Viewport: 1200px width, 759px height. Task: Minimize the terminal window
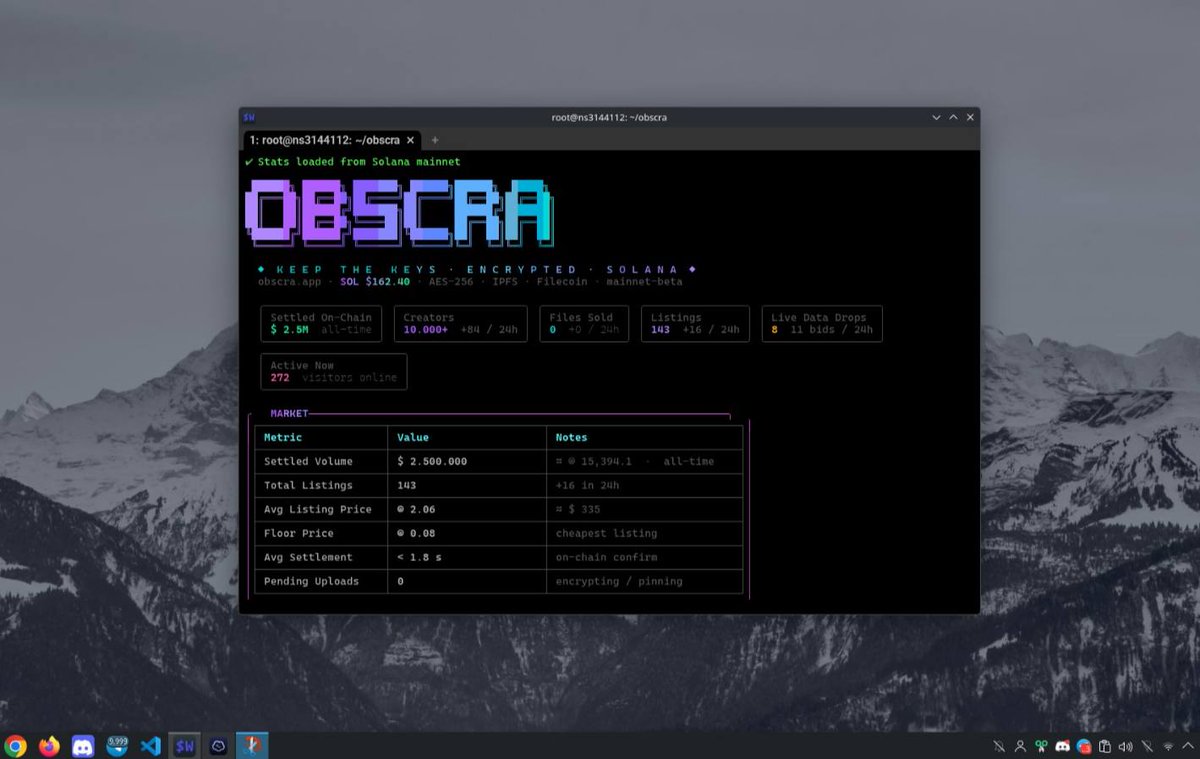click(936, 117)
